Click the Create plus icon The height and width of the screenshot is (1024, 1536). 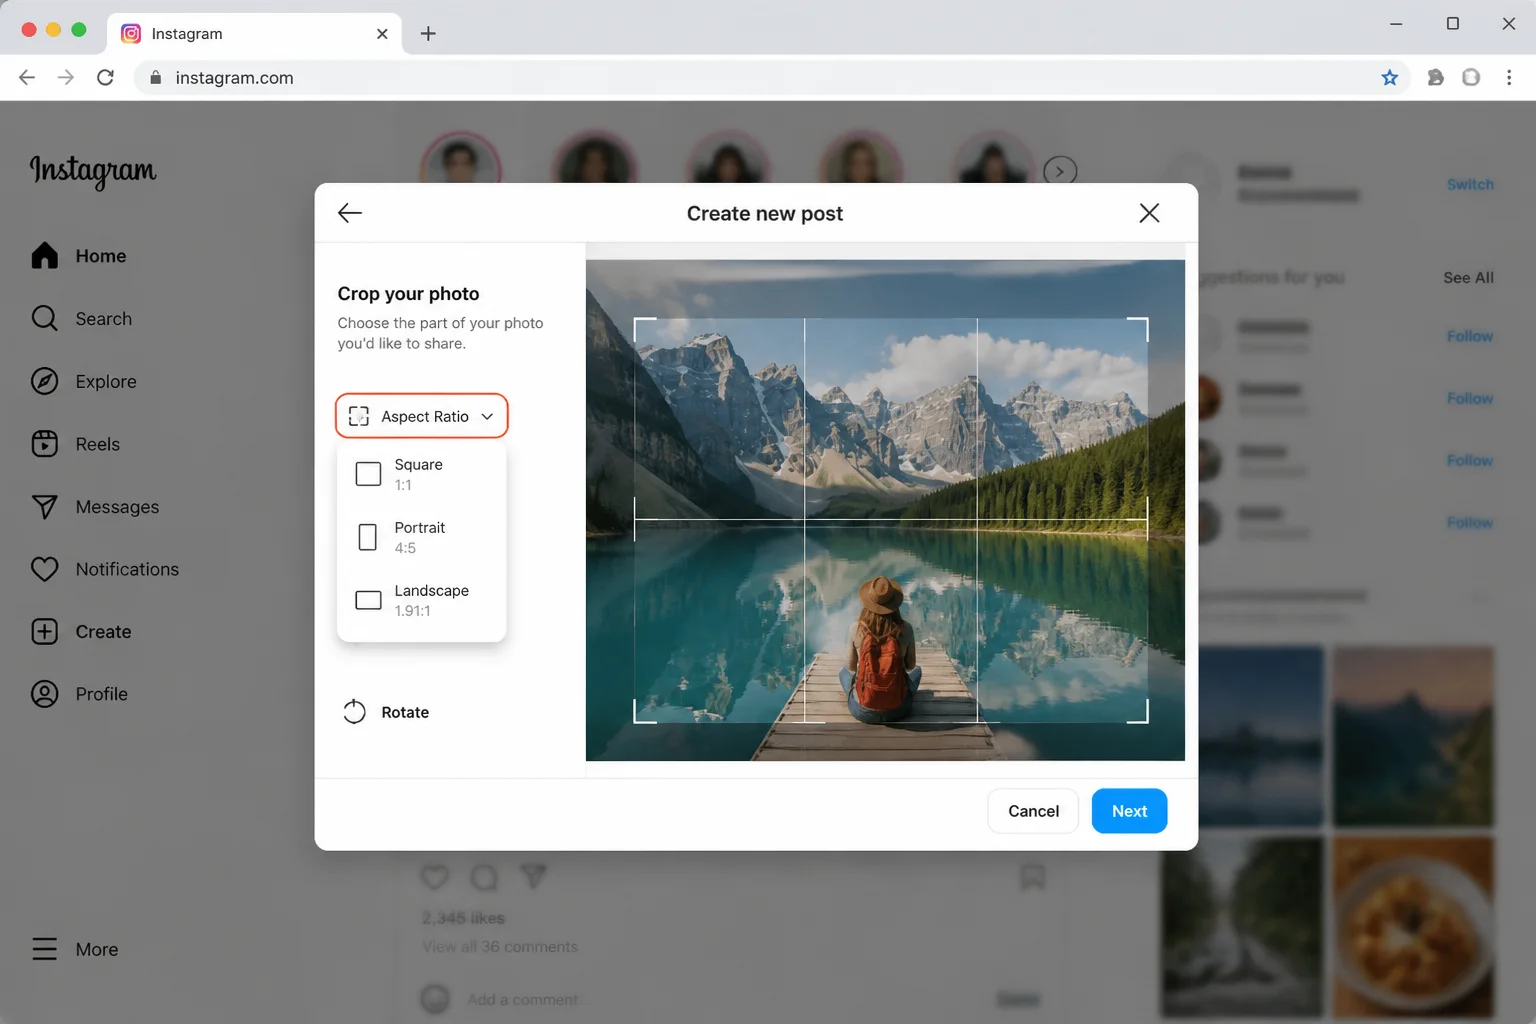pos(44,632)
